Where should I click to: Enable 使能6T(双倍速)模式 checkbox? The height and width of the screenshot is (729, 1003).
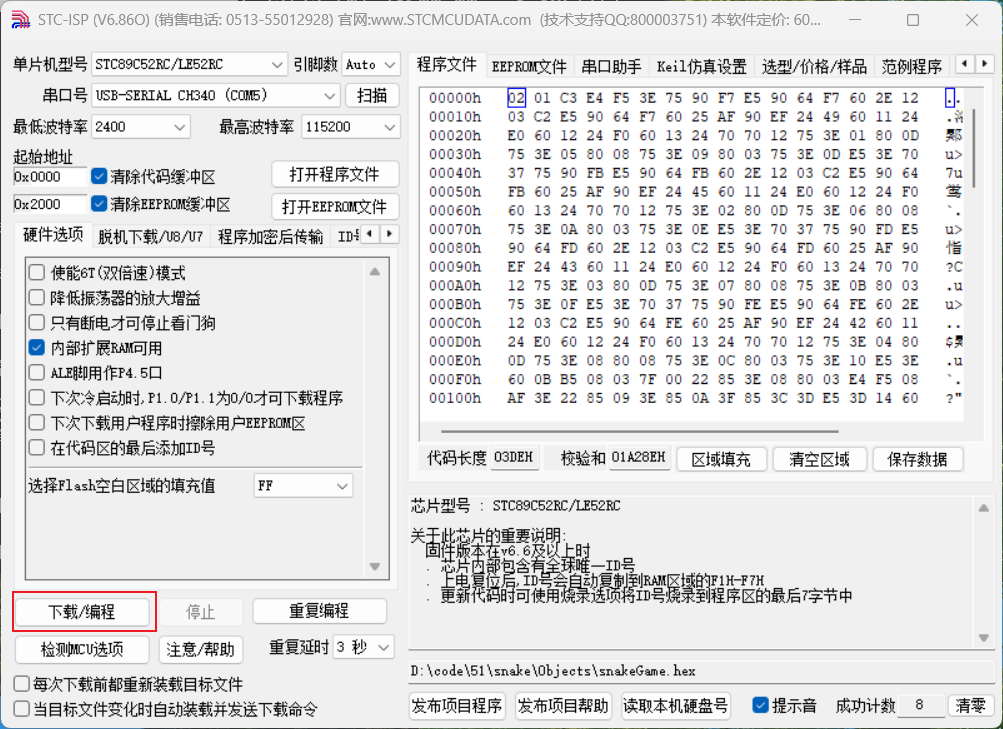tap(36, 273)
